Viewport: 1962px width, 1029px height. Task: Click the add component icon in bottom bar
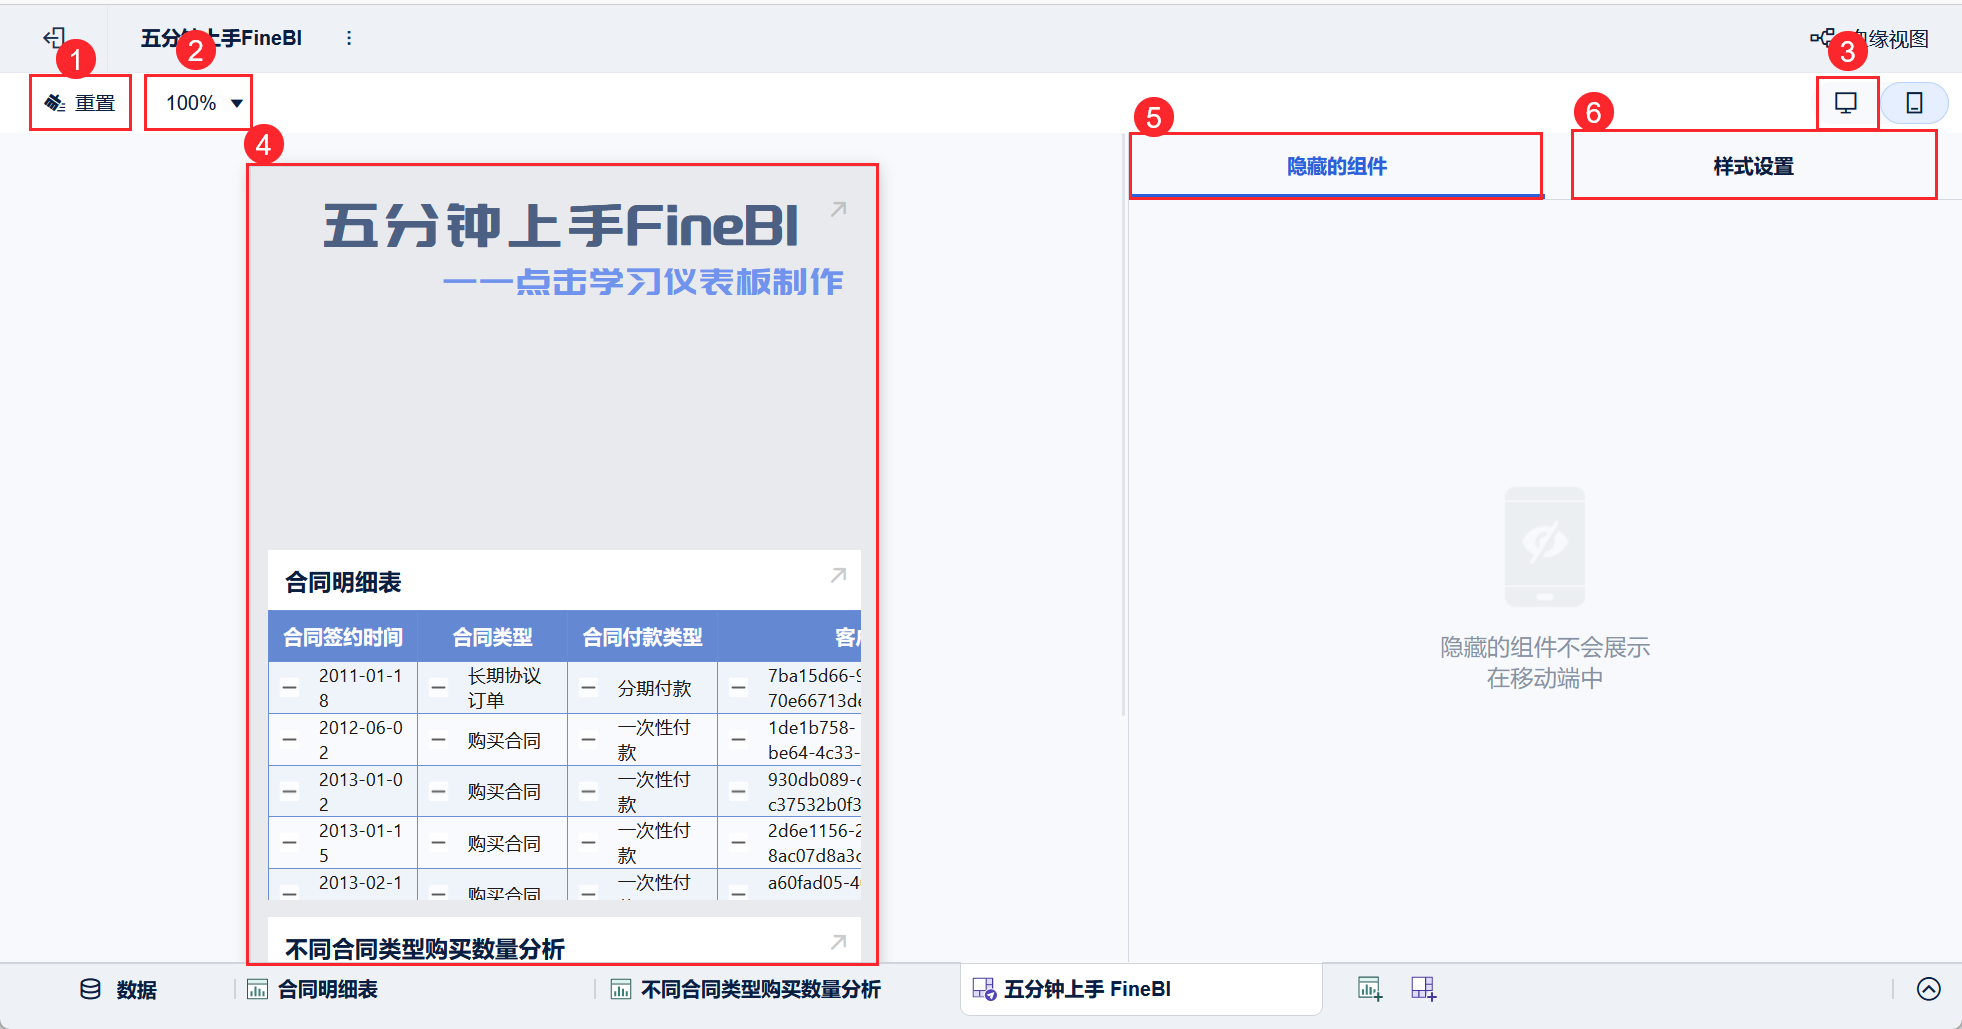pyautogui.click(x=1370, y=989)
